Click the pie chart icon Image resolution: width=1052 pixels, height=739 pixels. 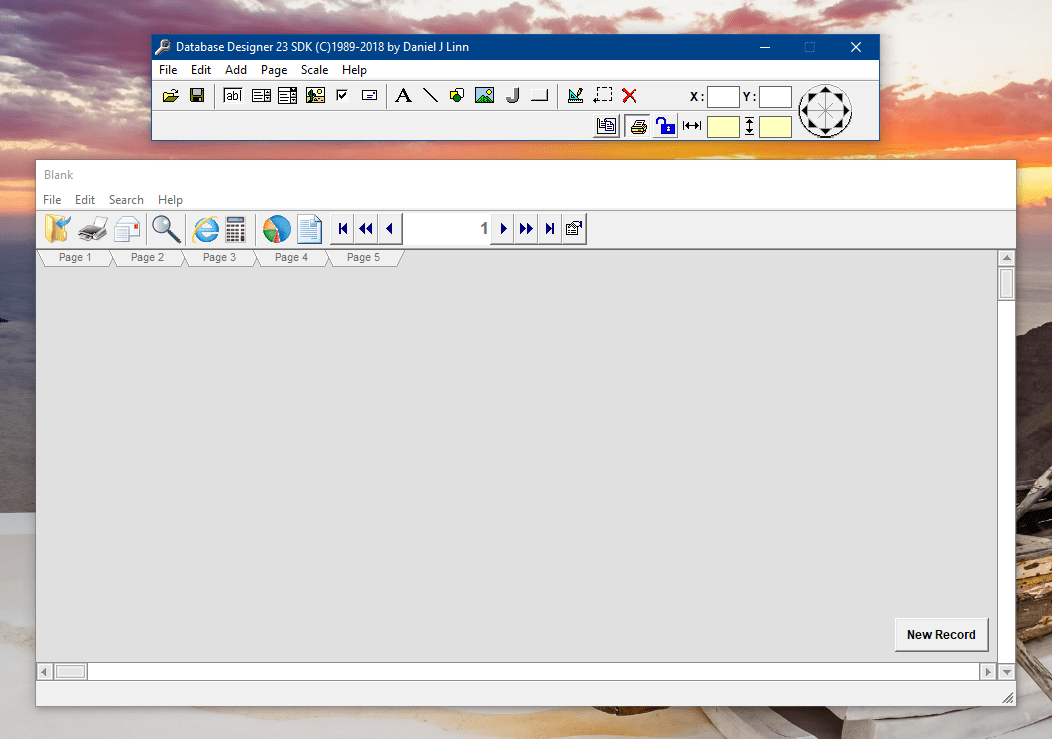tap(277, 229)
